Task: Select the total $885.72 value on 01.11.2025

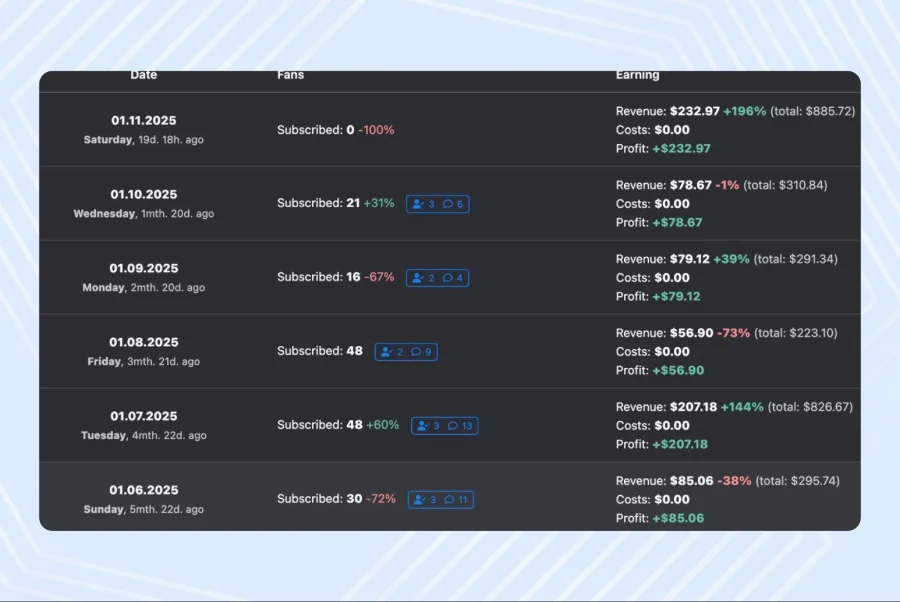Action: [812, 111]
